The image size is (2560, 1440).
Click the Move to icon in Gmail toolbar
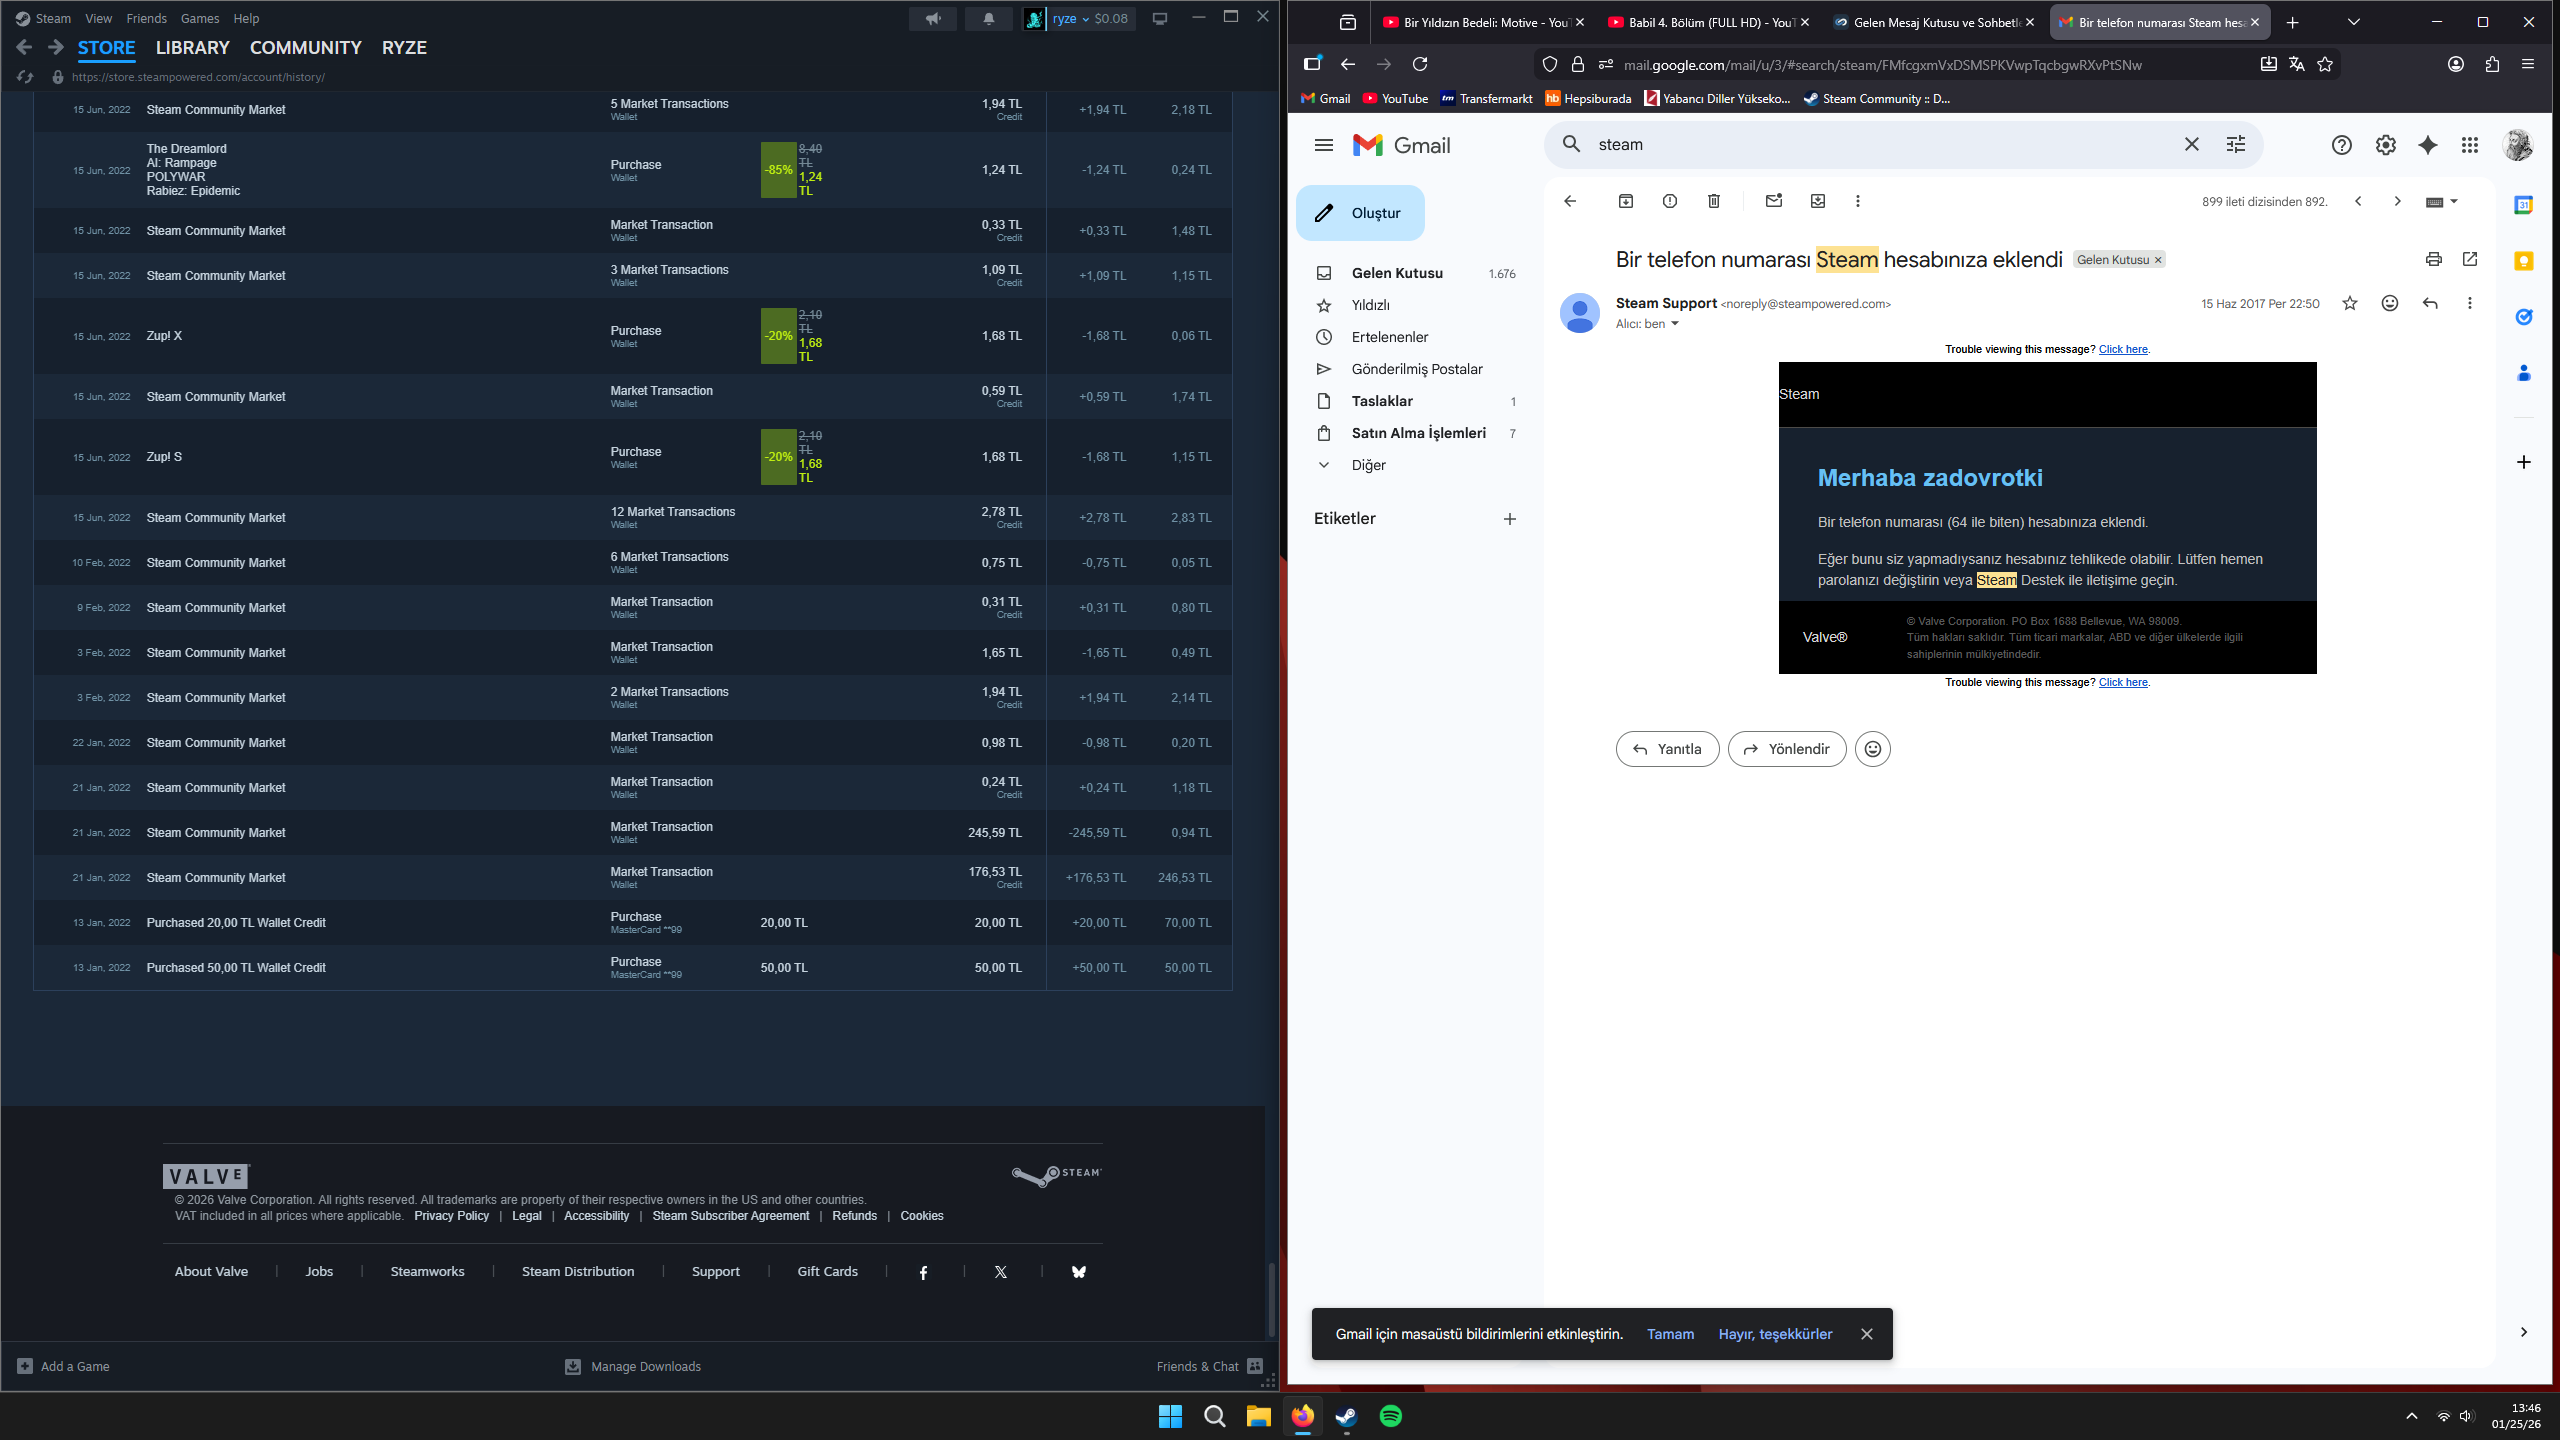click(1818, 201)
